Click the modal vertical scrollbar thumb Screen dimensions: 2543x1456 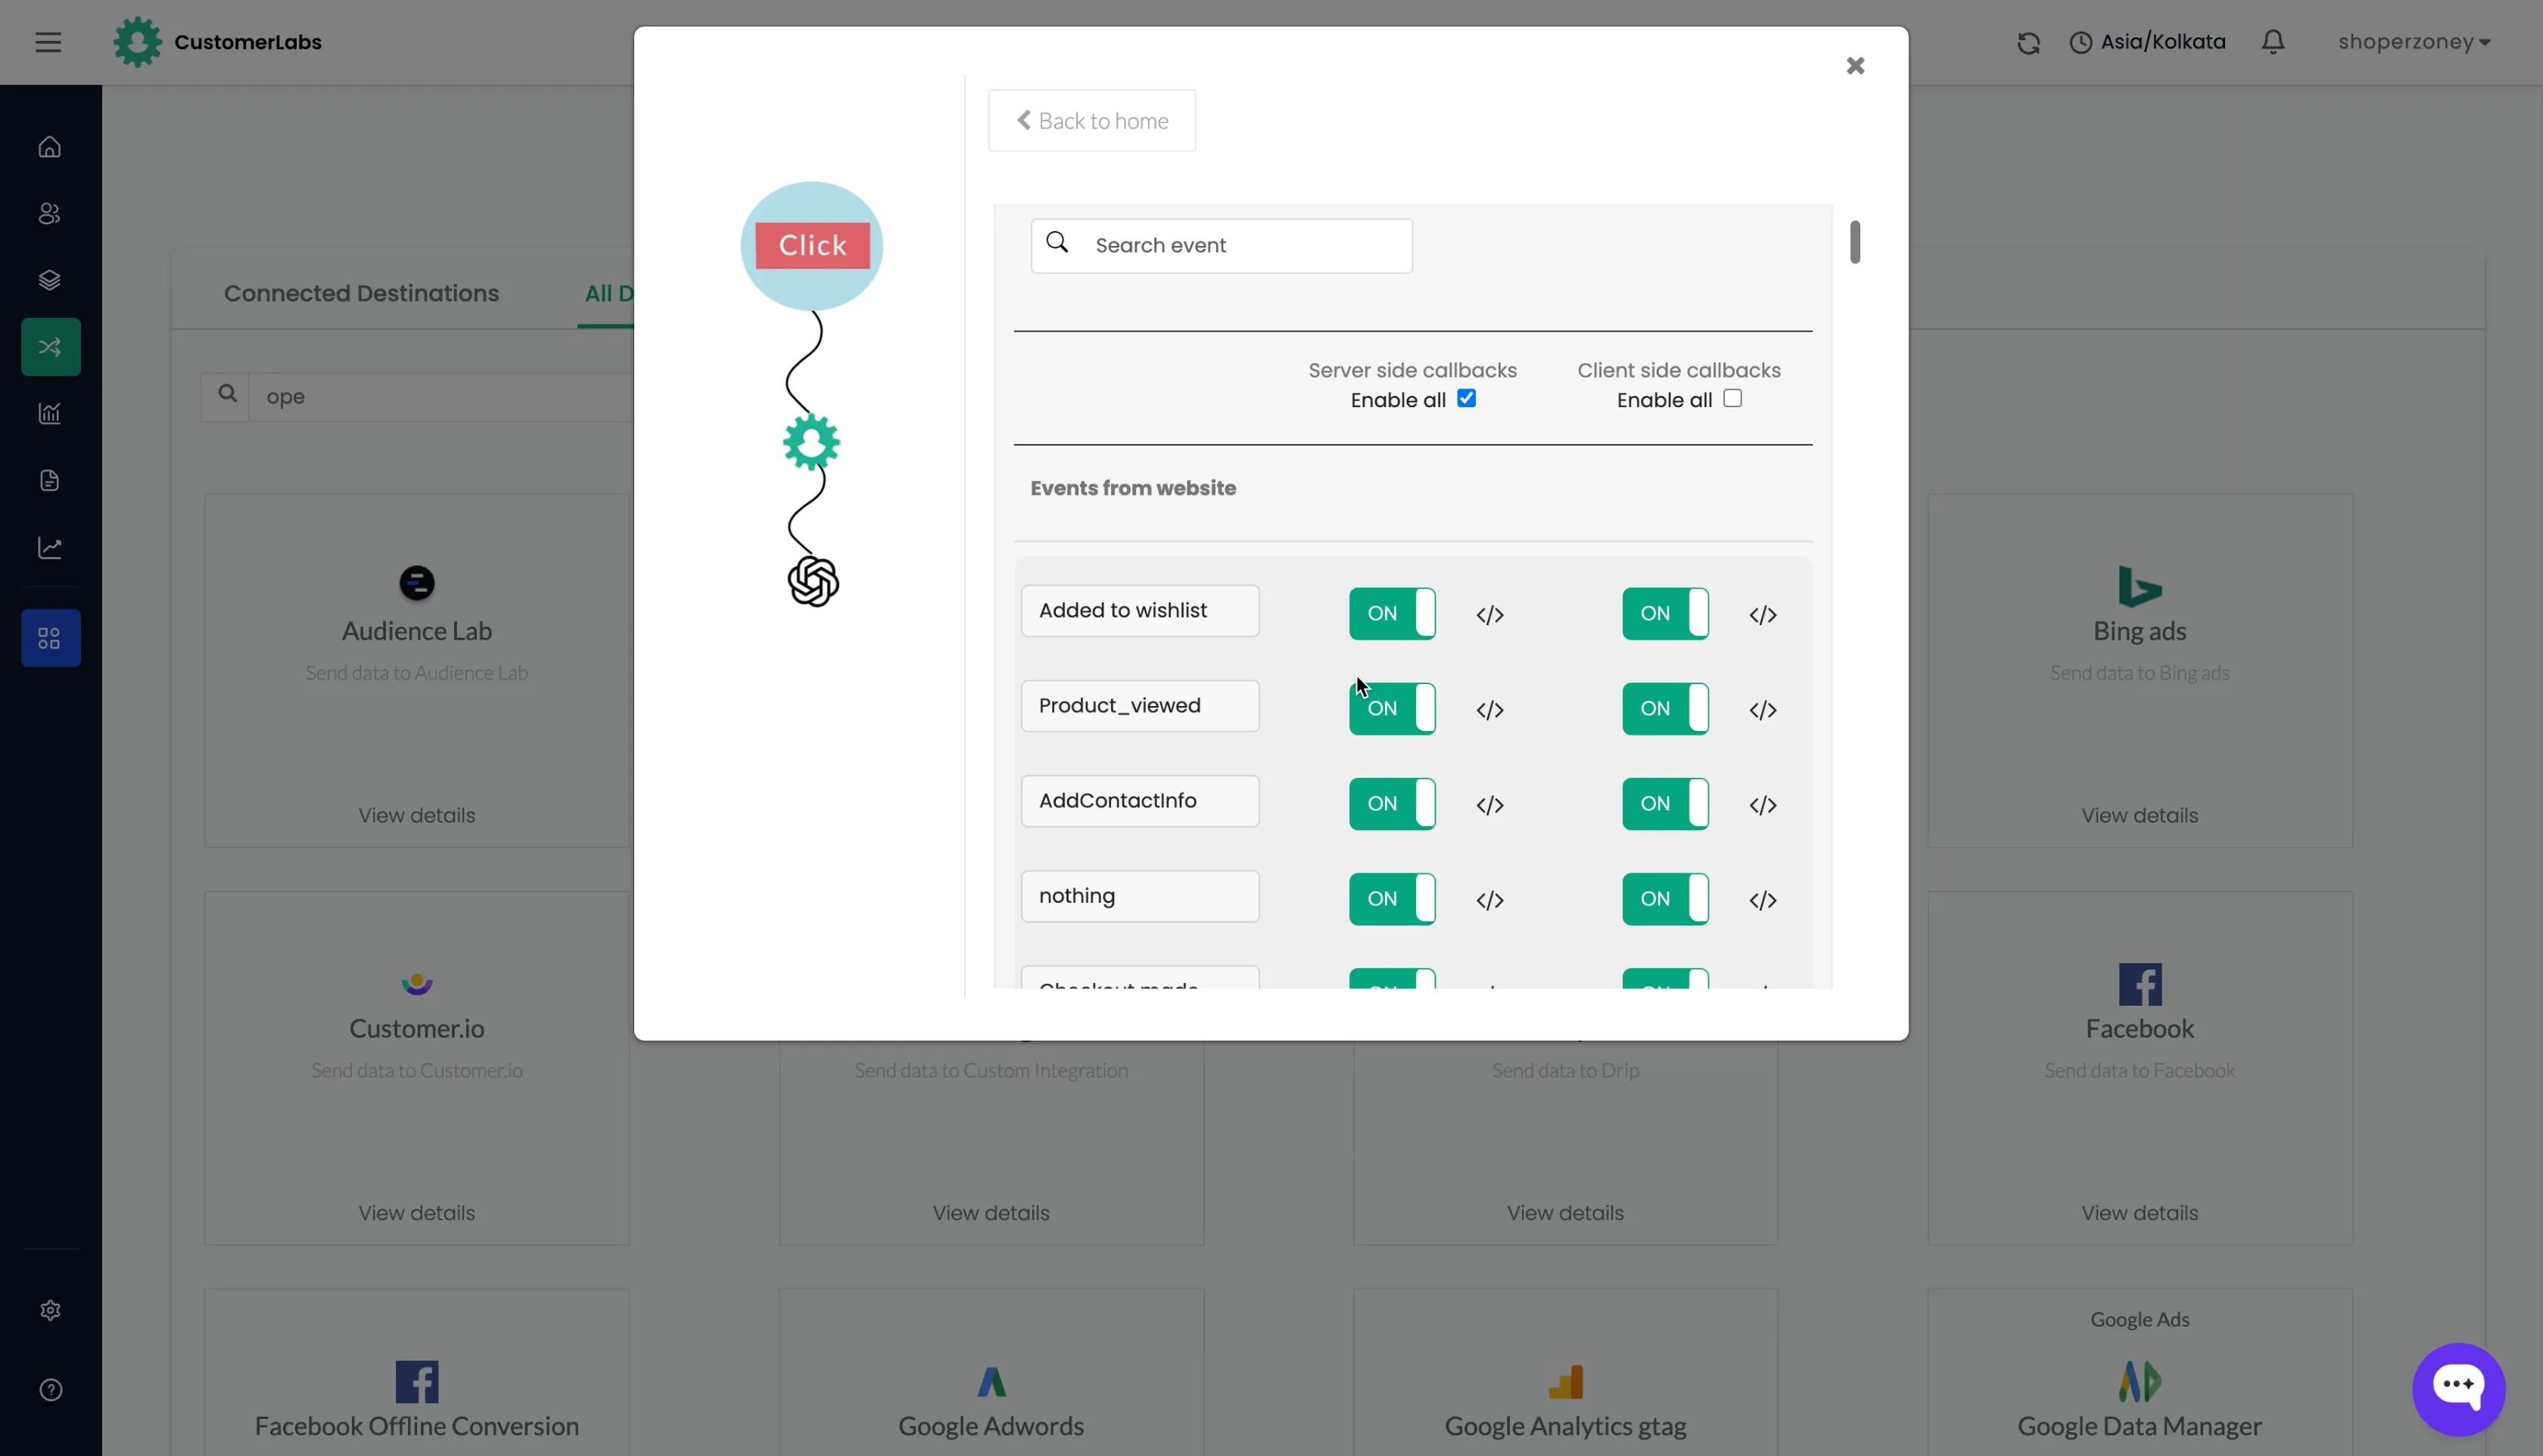click(x=1855, y=242)
